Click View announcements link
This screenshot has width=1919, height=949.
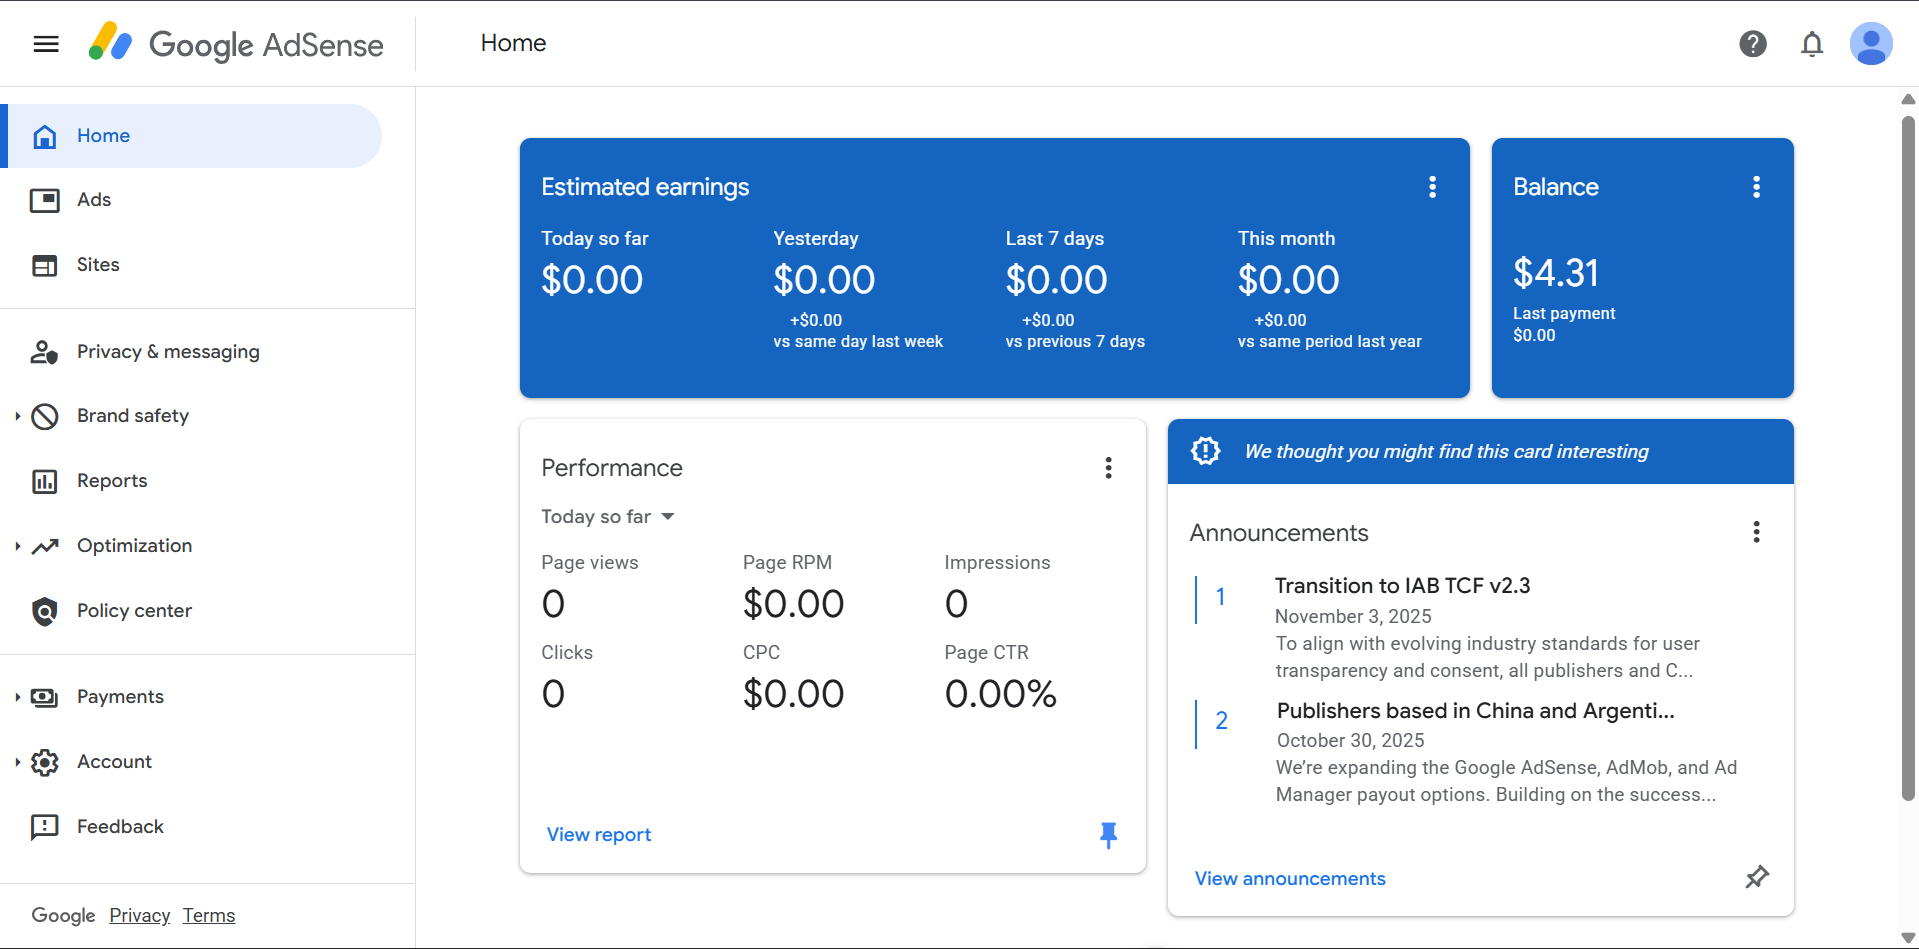click(x=1289, y=879)
